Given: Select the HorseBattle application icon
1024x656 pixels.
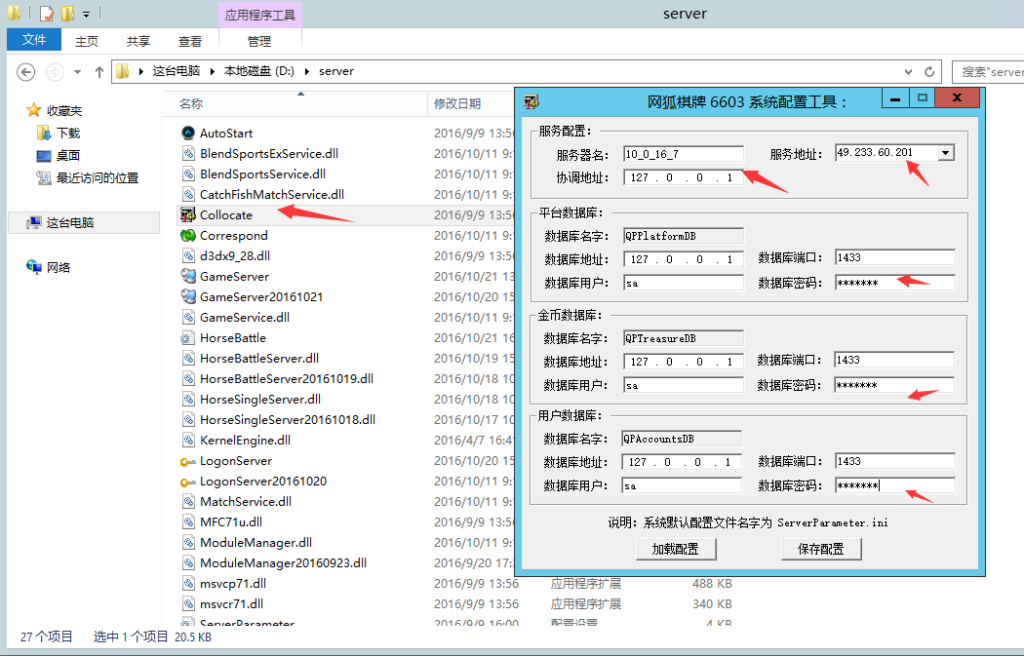Looking at the screenshot, I should coord(187,338).
